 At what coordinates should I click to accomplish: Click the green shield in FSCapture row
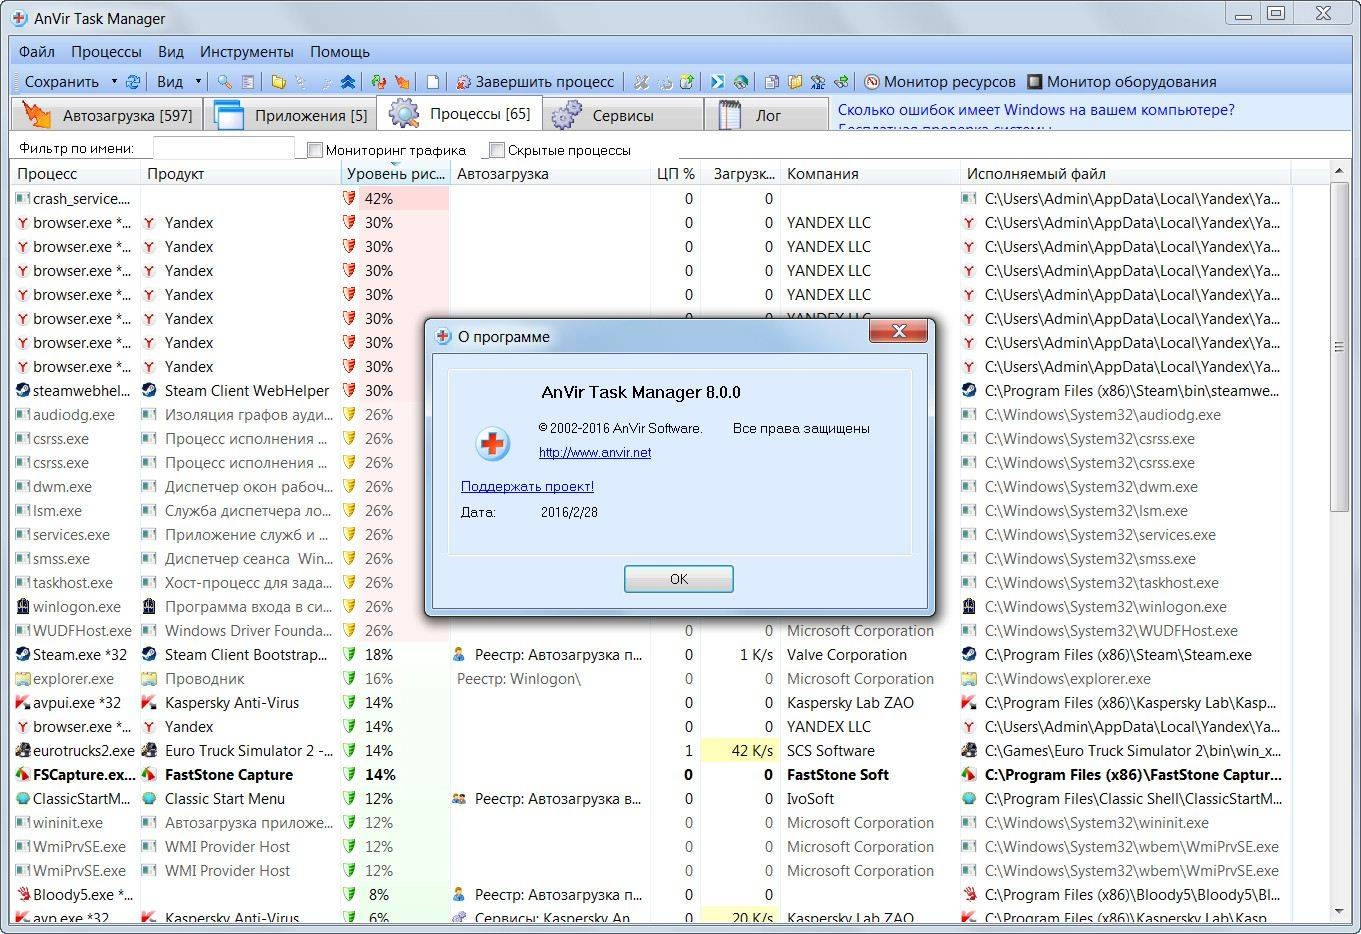pyautogui.click(x=349, y=775)
